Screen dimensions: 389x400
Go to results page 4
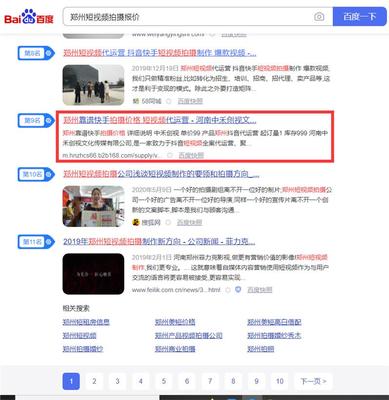141,381
